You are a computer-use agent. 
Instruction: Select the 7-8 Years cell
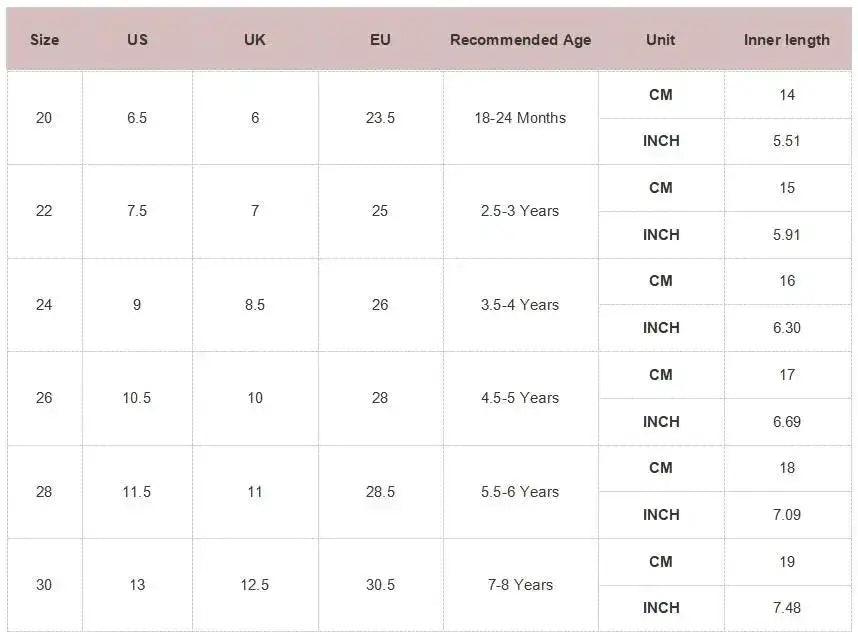[520, 585]
